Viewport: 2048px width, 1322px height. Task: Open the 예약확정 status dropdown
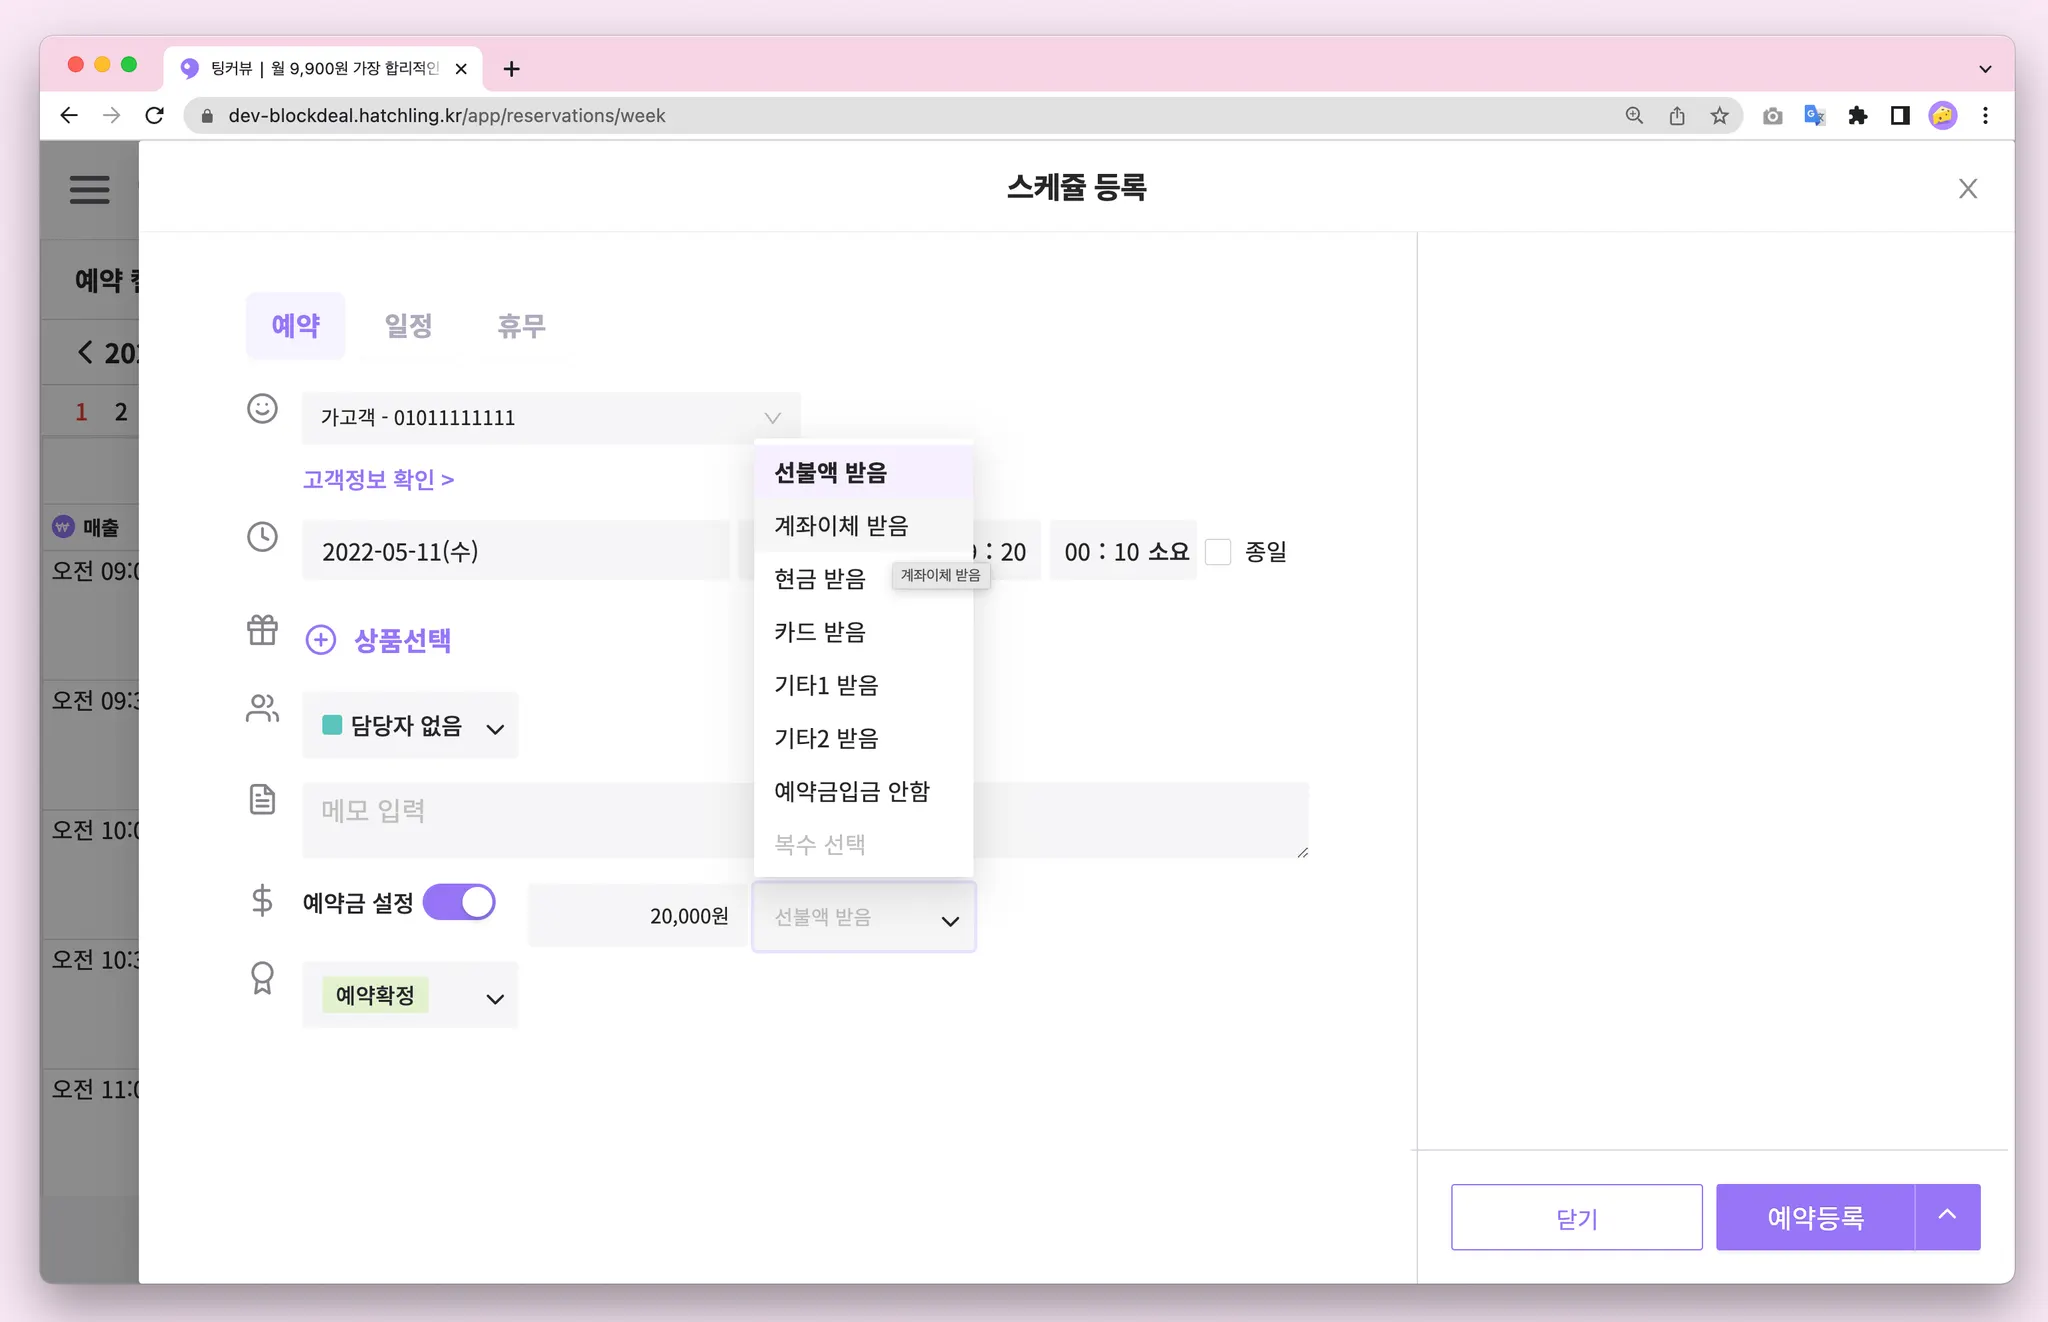[x=410, y=996]
